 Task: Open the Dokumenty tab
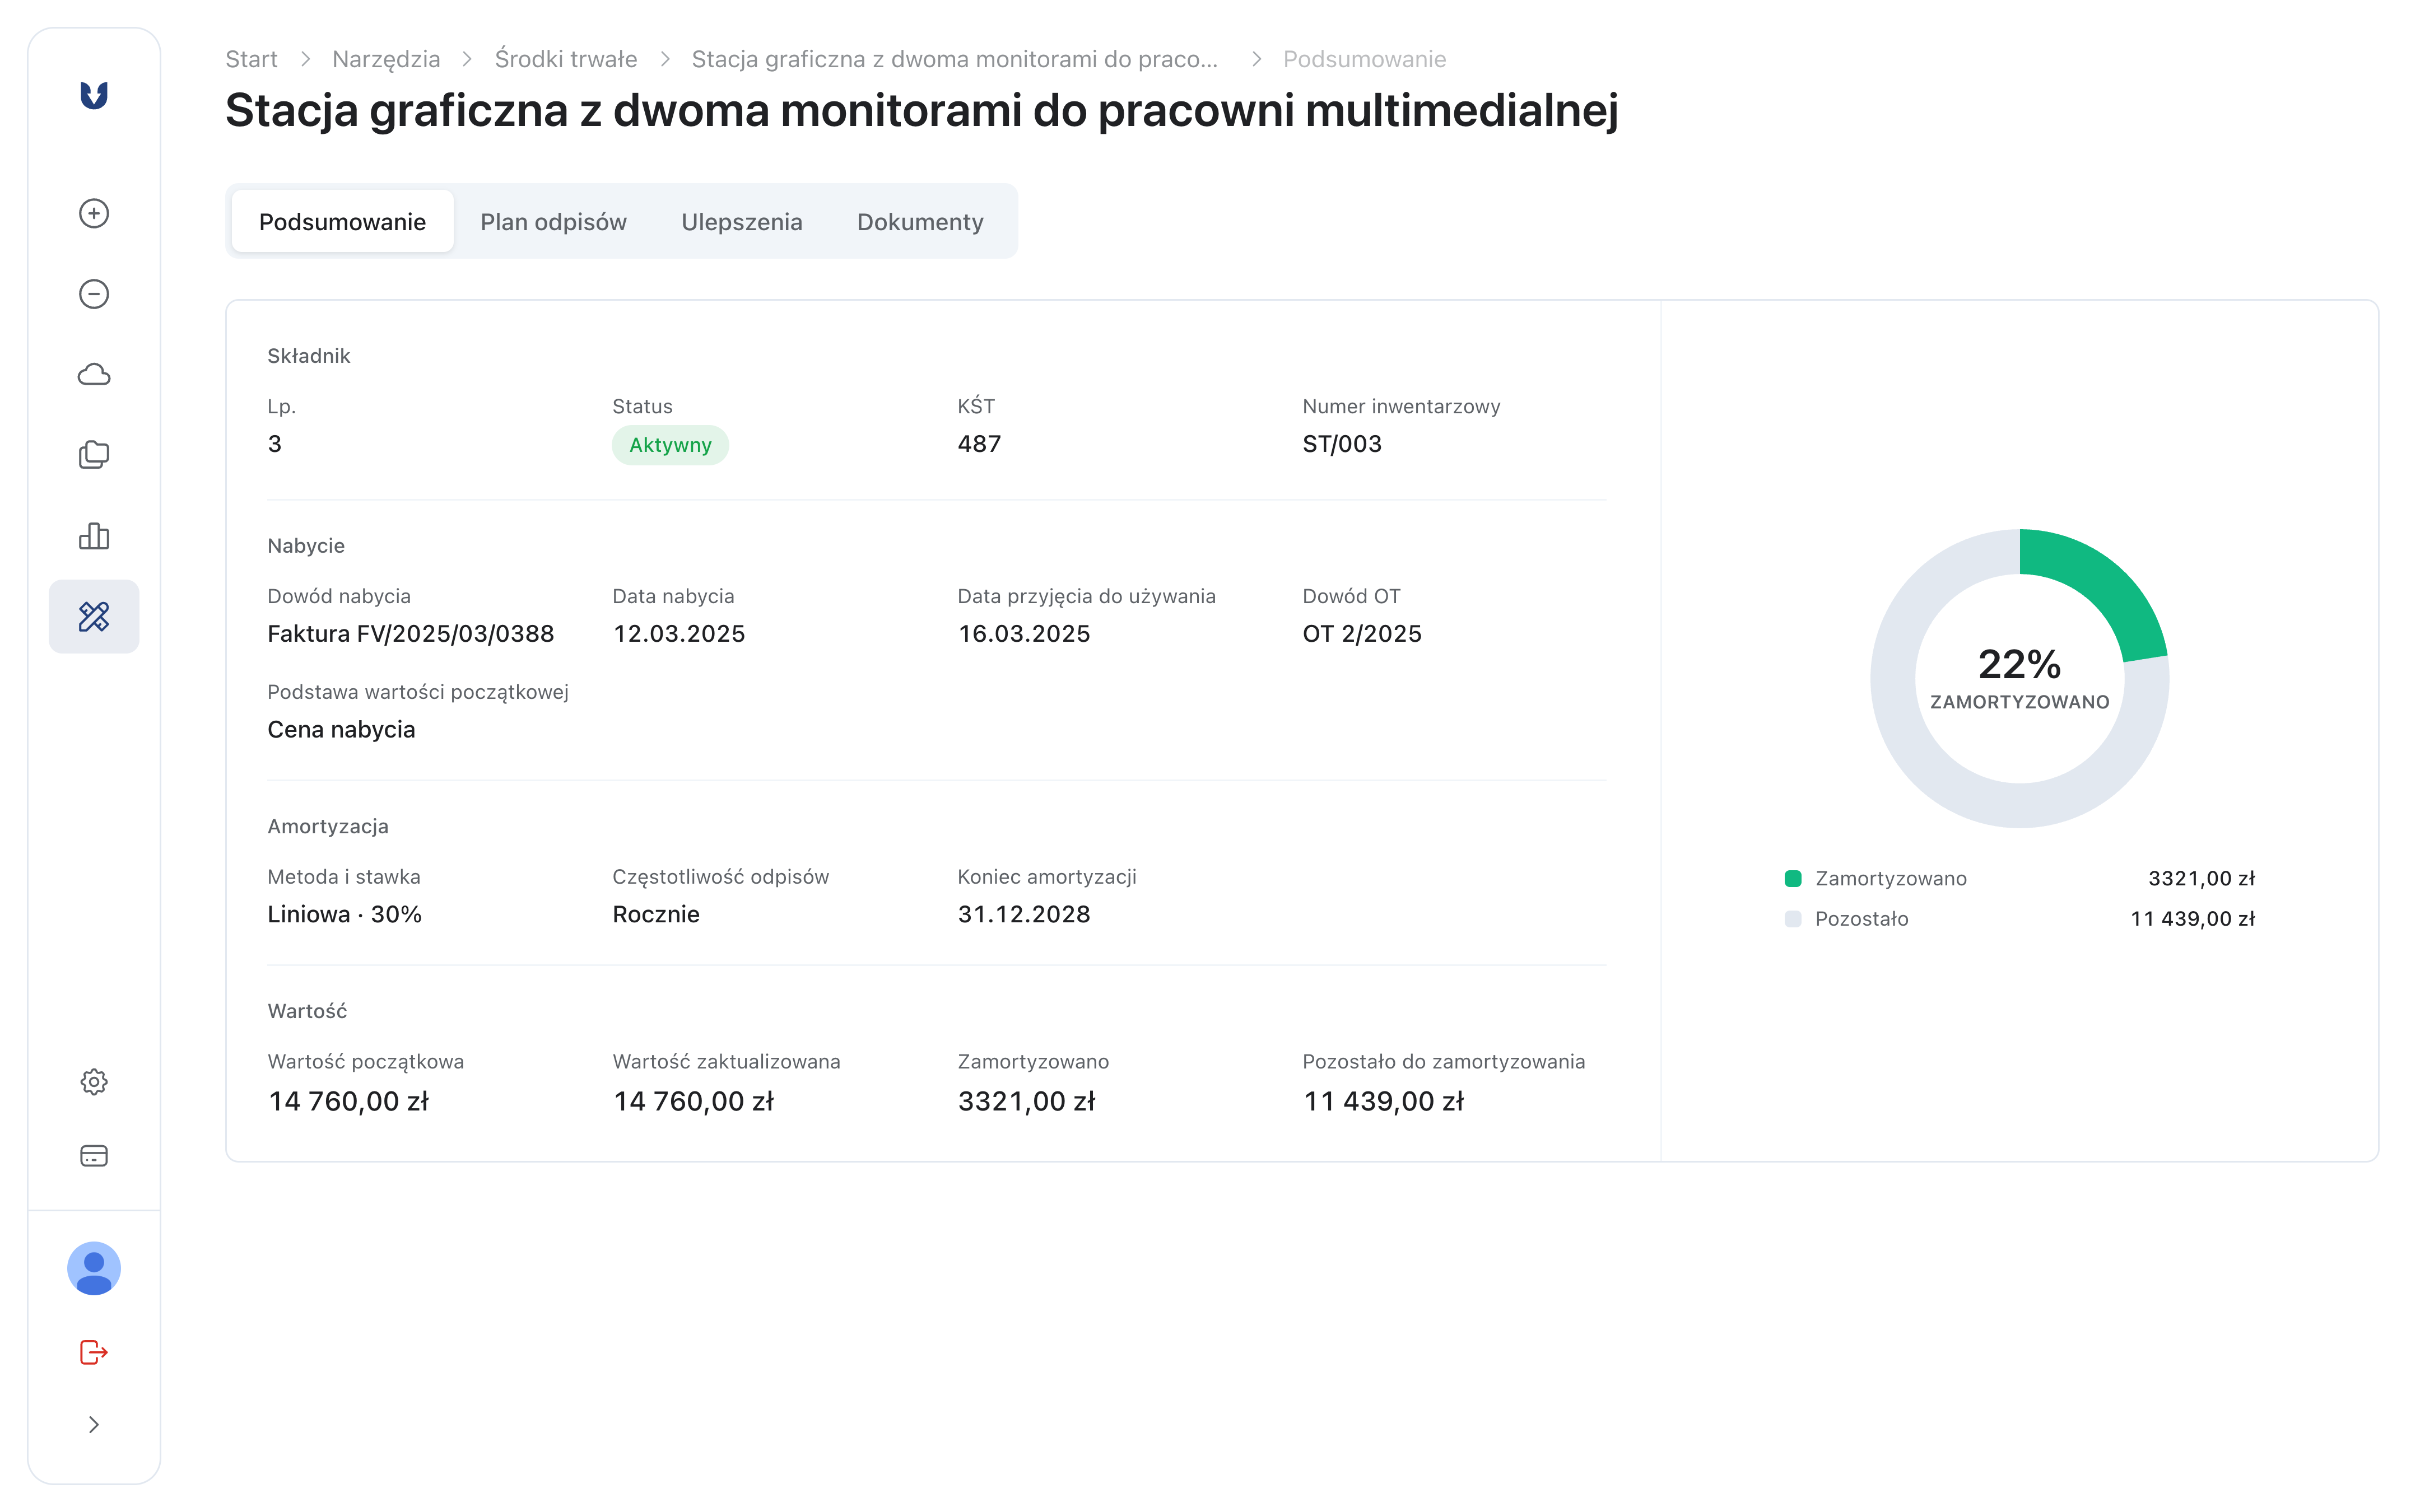[x=920, y=221]
